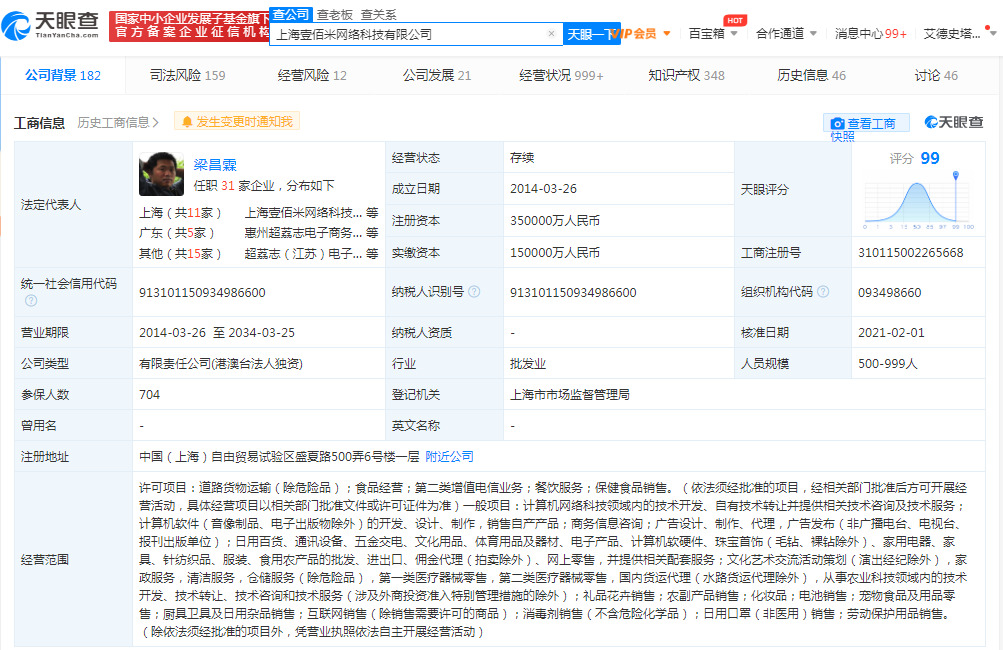The height and width of the screenshot is (650, 1003).
Task: Click paid-in capital 150000万人民币
Action: coord(555,253)
